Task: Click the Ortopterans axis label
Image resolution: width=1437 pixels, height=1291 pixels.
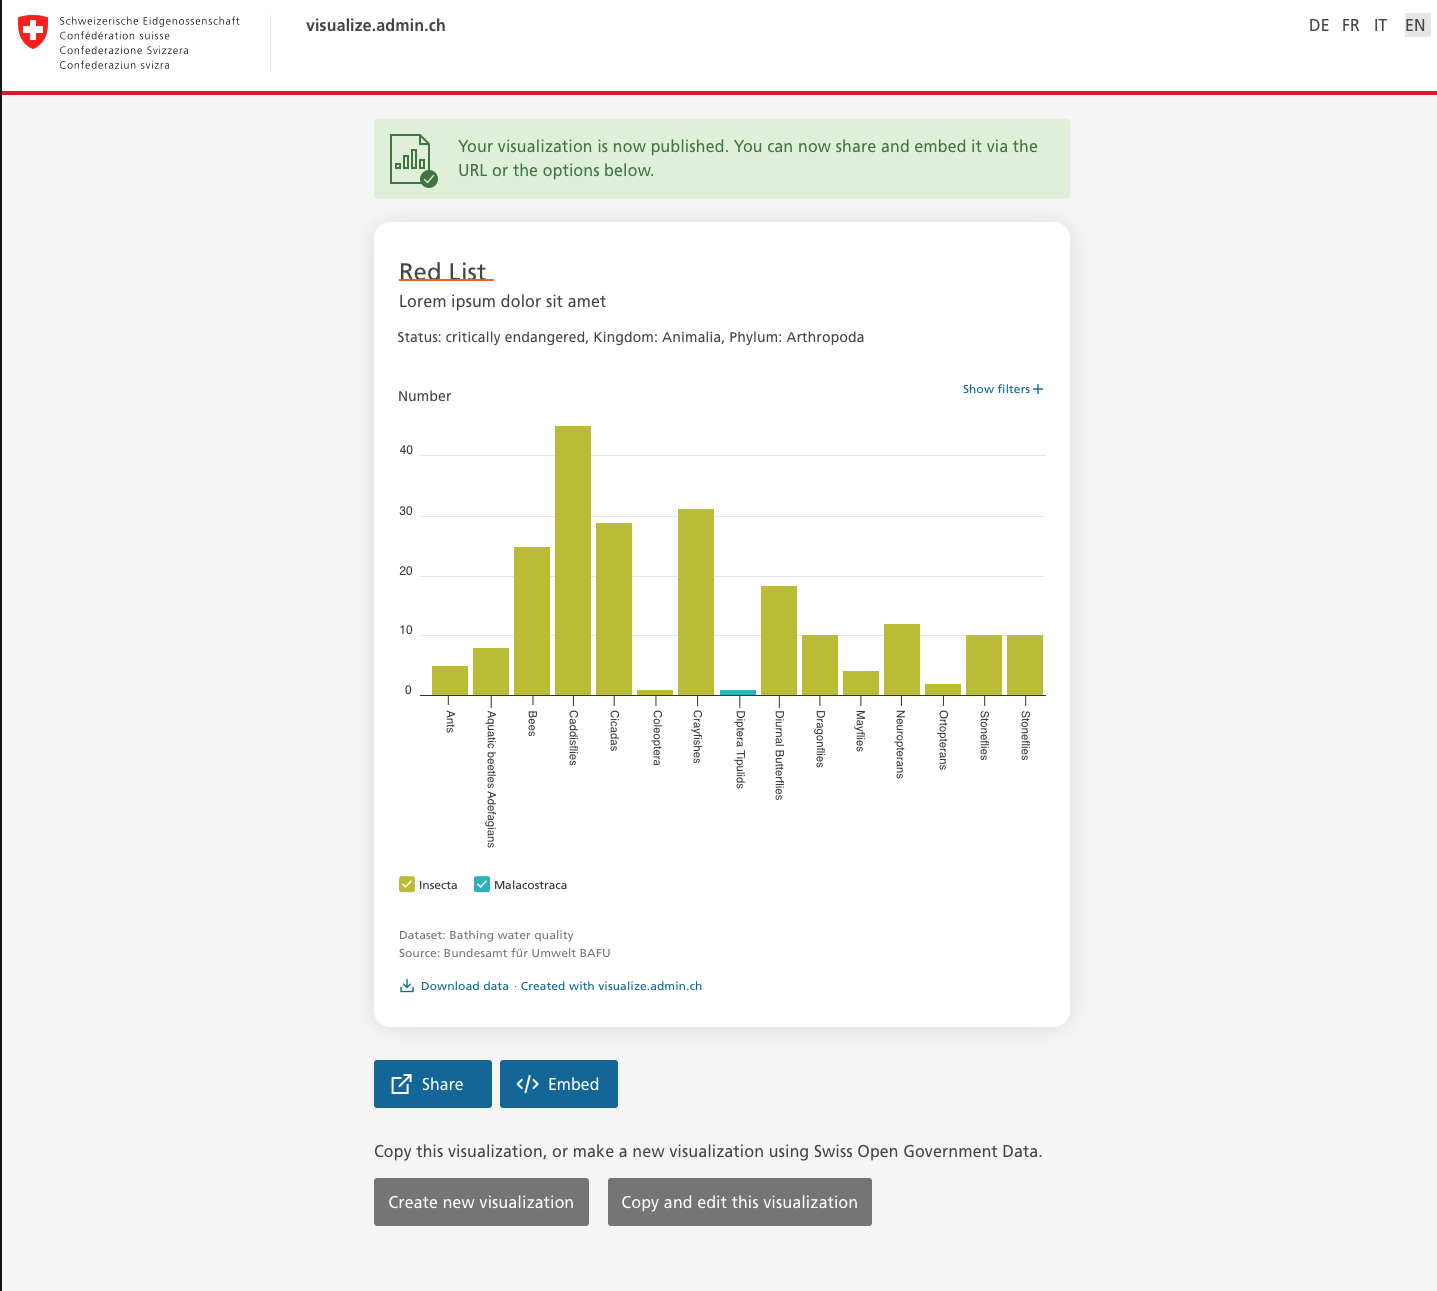Action: point(943,740)
